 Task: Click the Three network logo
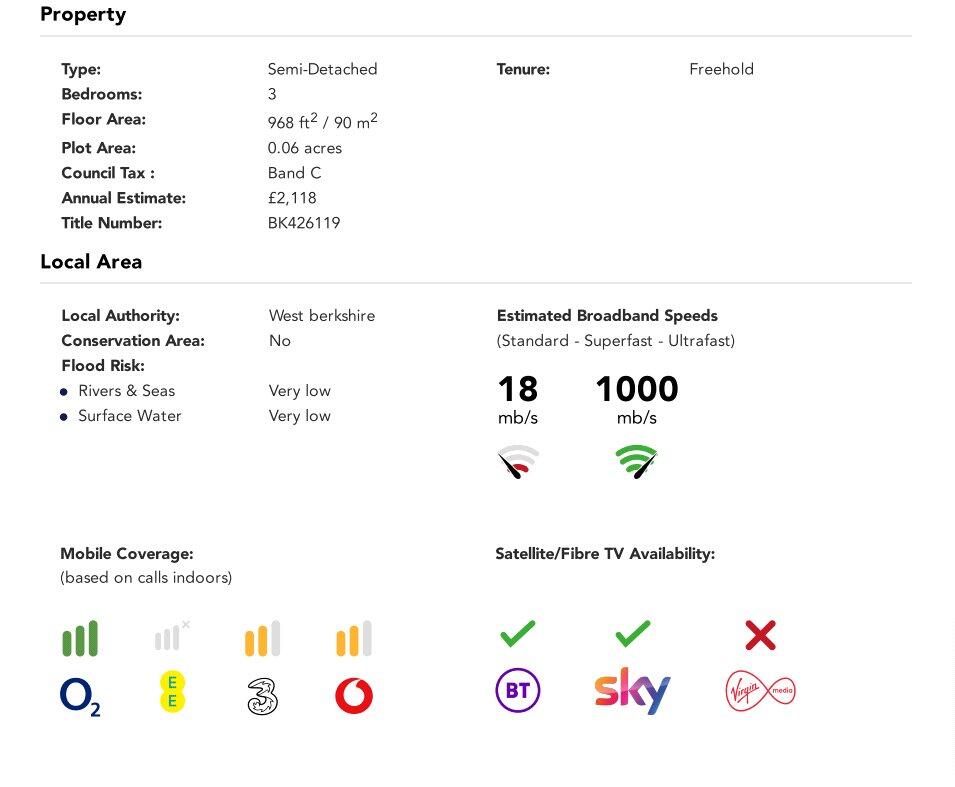[263, 696]
